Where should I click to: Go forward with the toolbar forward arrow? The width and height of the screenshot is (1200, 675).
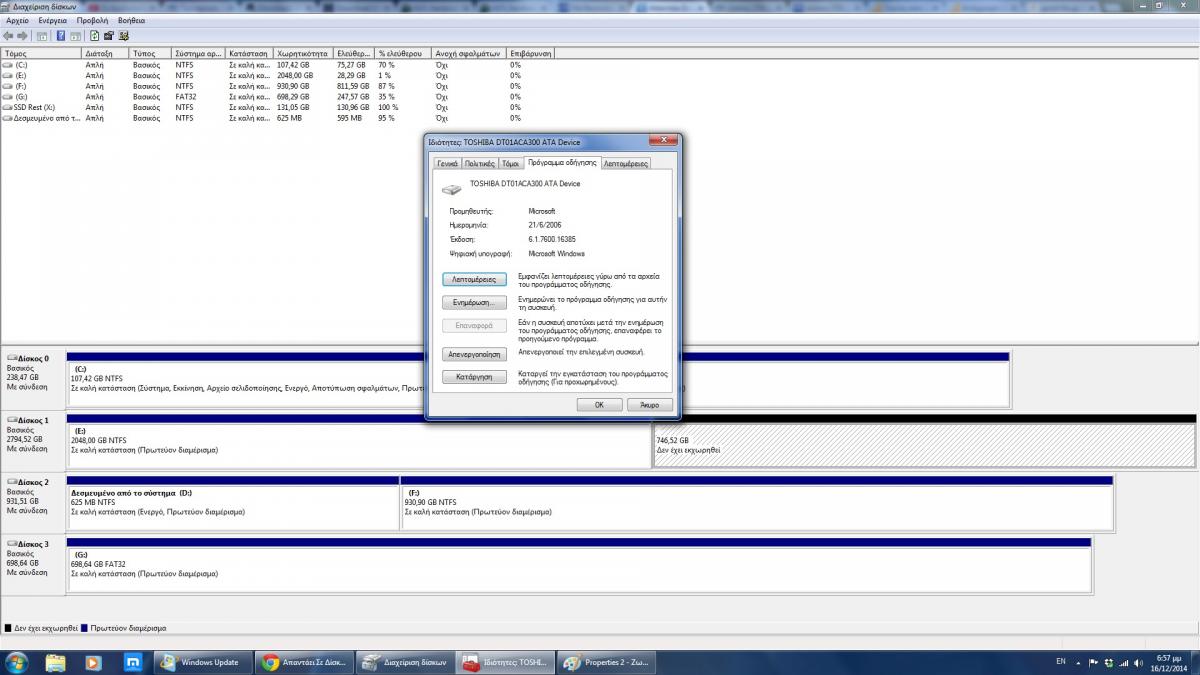click(23, 35)
